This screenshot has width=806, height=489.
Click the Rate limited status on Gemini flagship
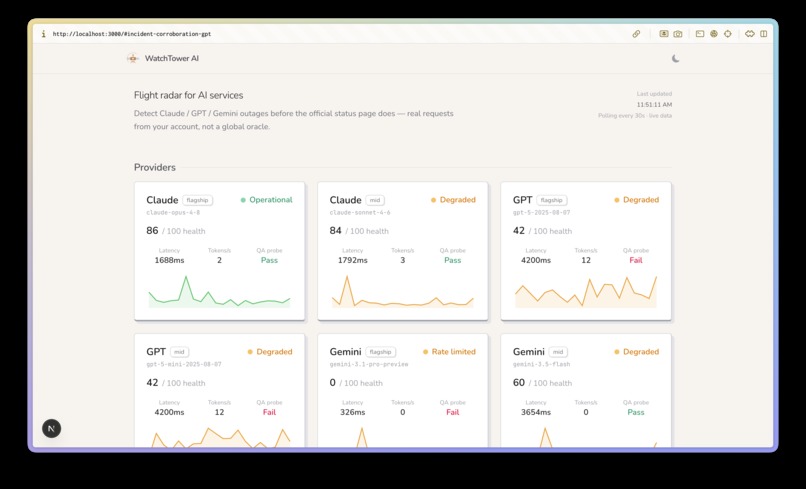[x=449, y=352]
